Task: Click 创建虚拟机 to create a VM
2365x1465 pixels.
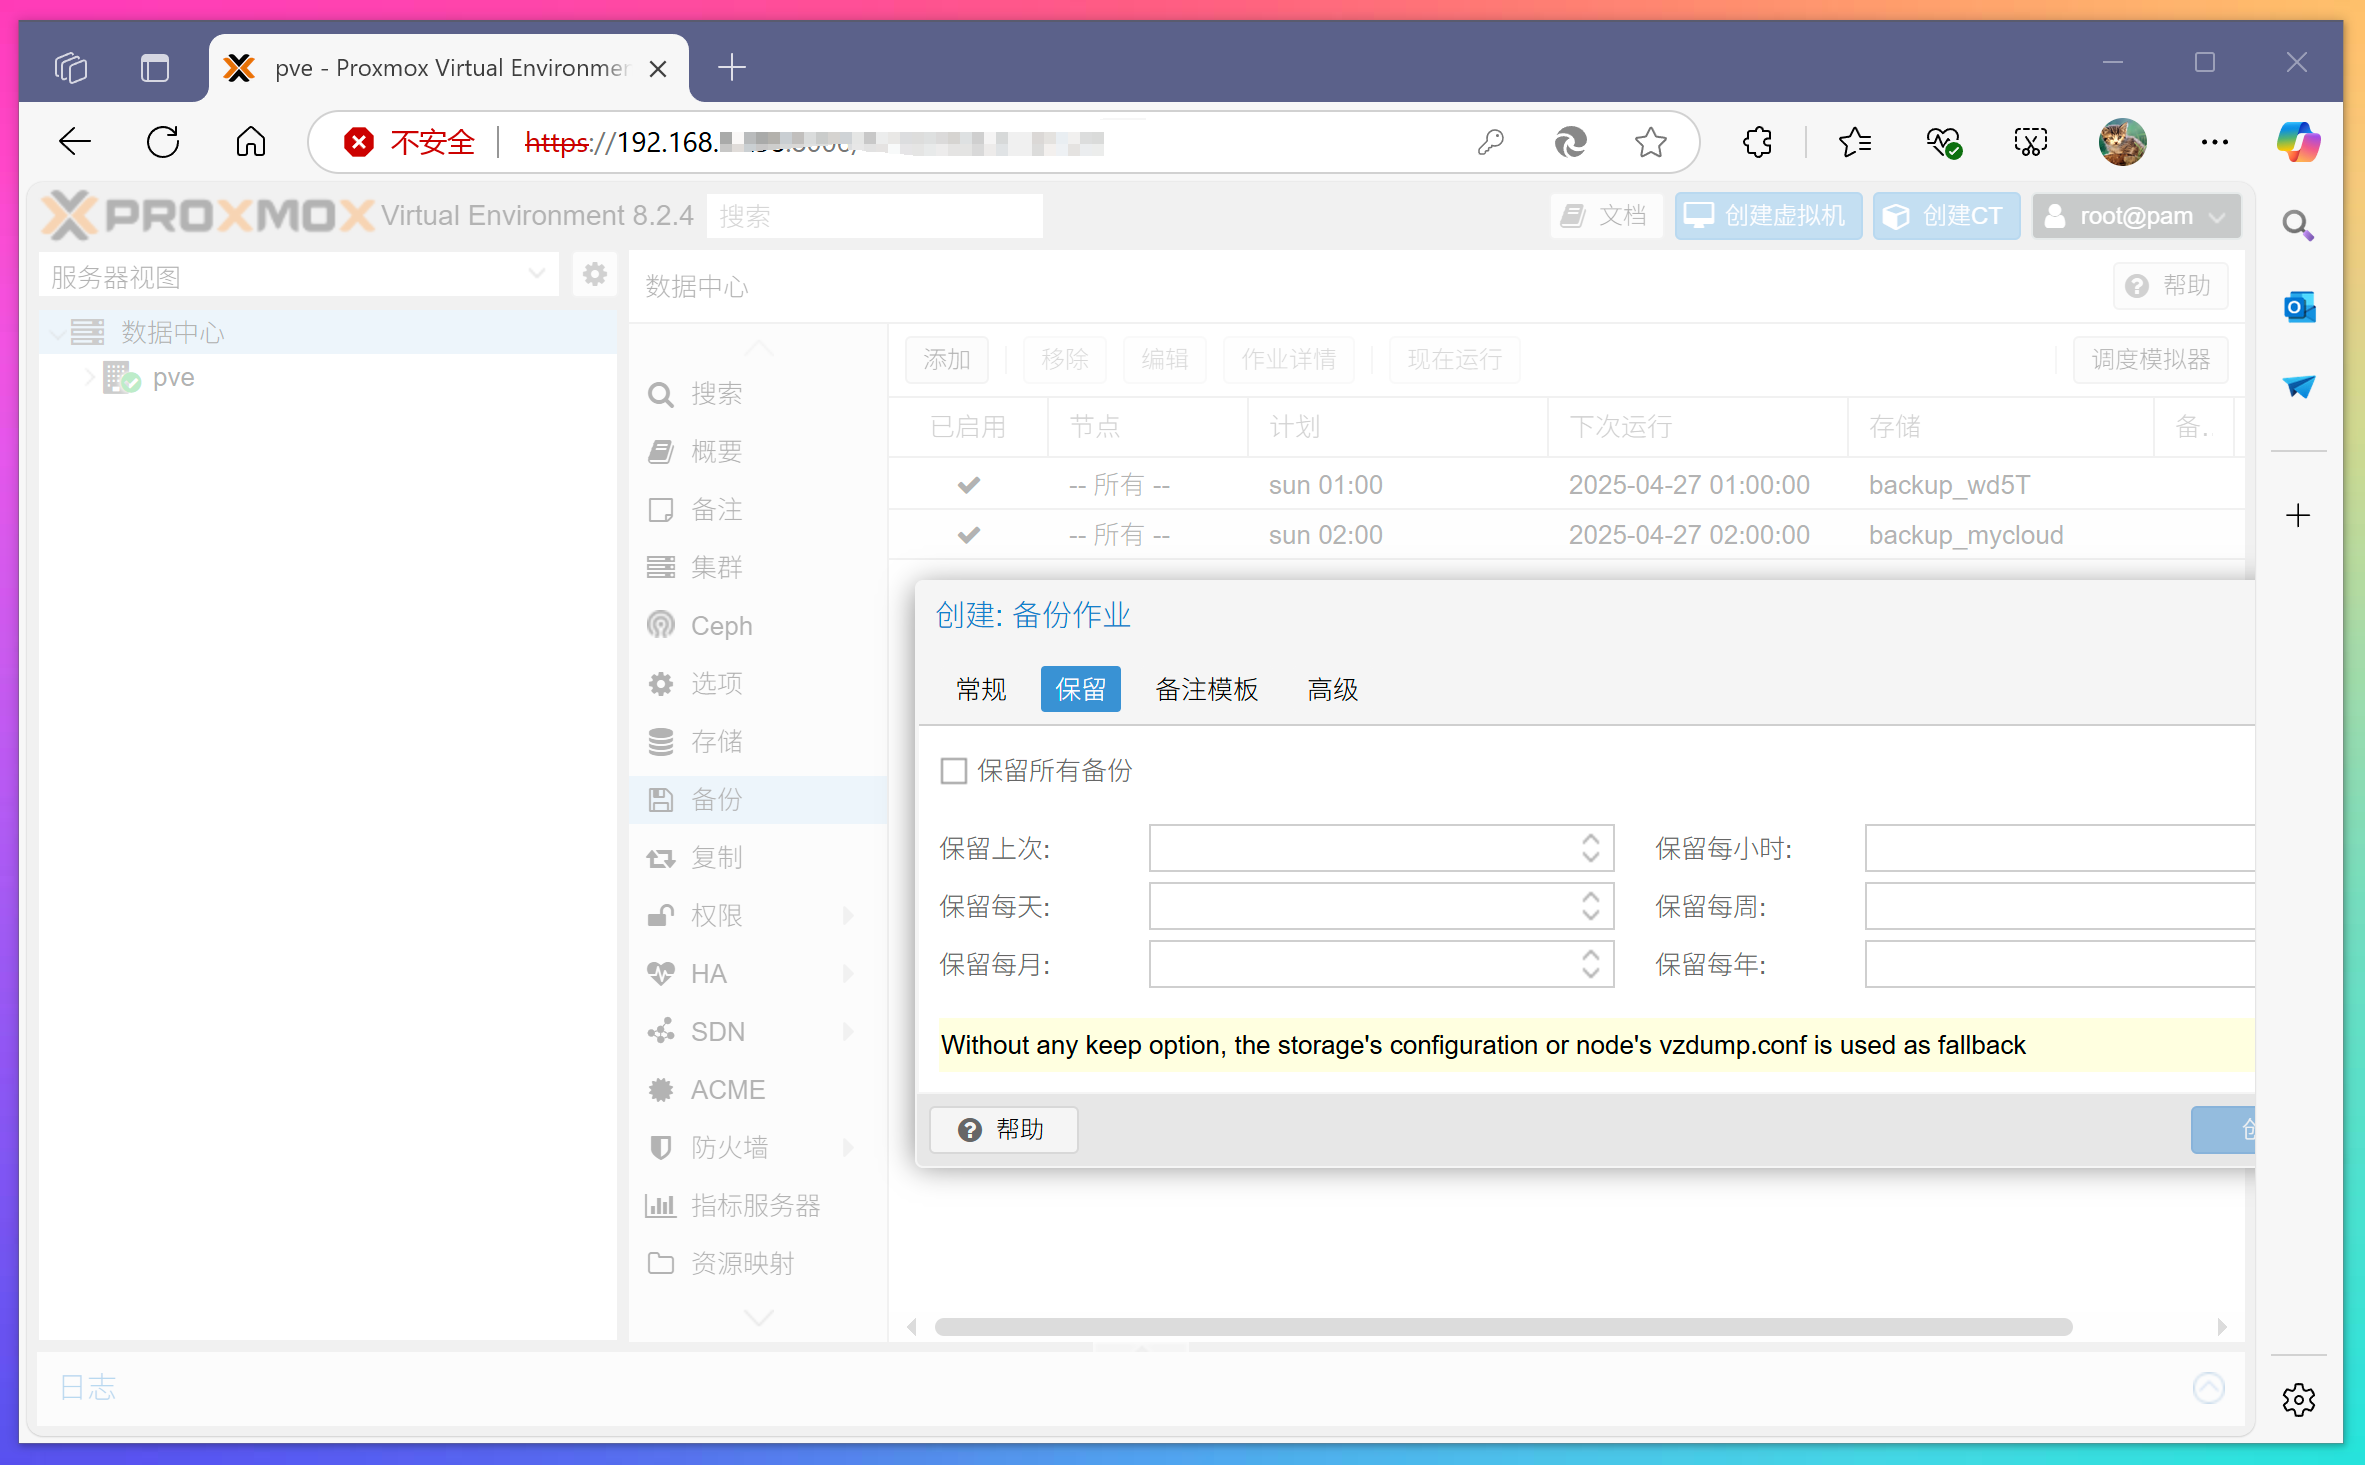Action: coord(1768,215)
